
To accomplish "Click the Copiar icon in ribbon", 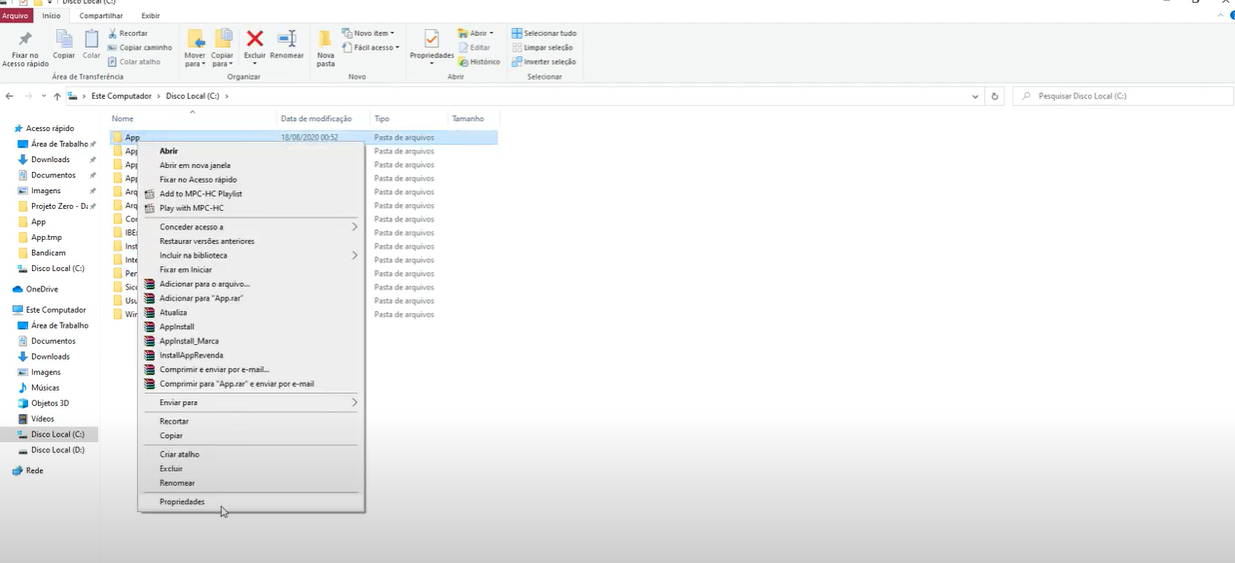I will click(x=64, y=40).
